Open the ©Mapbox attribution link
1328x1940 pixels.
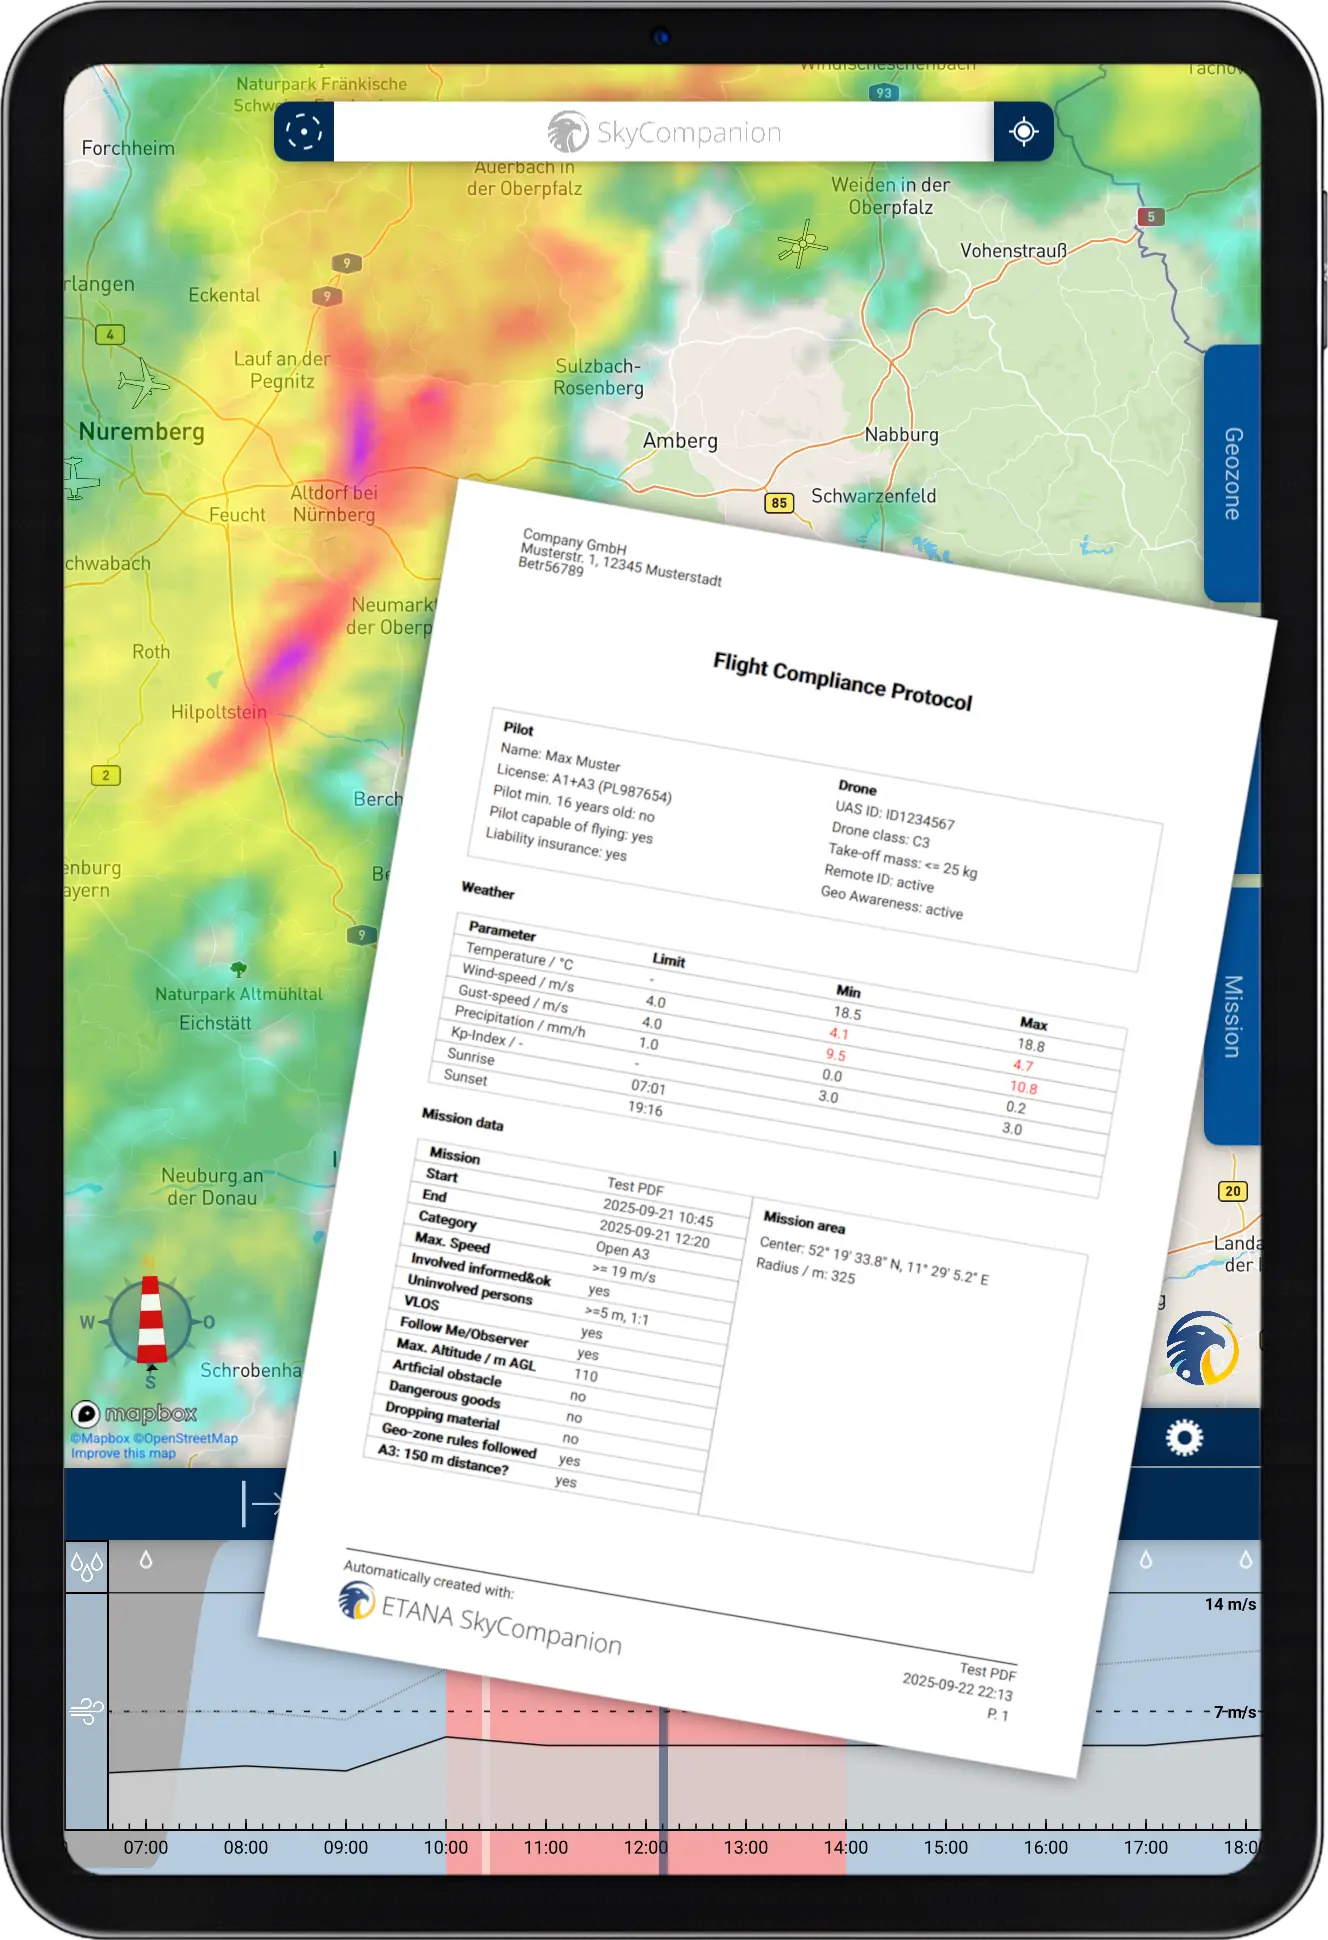click(100, 1438)
